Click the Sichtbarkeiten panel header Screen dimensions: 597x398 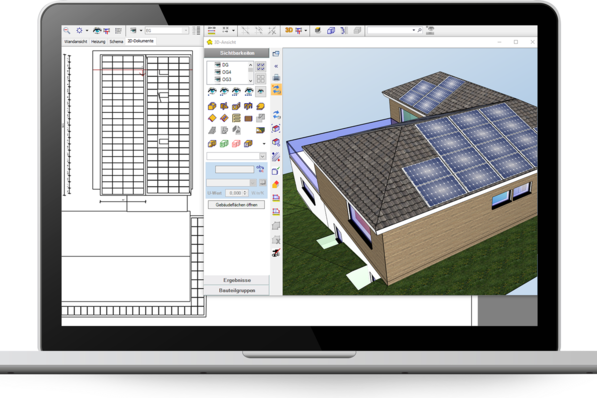[x=237, y=53]
